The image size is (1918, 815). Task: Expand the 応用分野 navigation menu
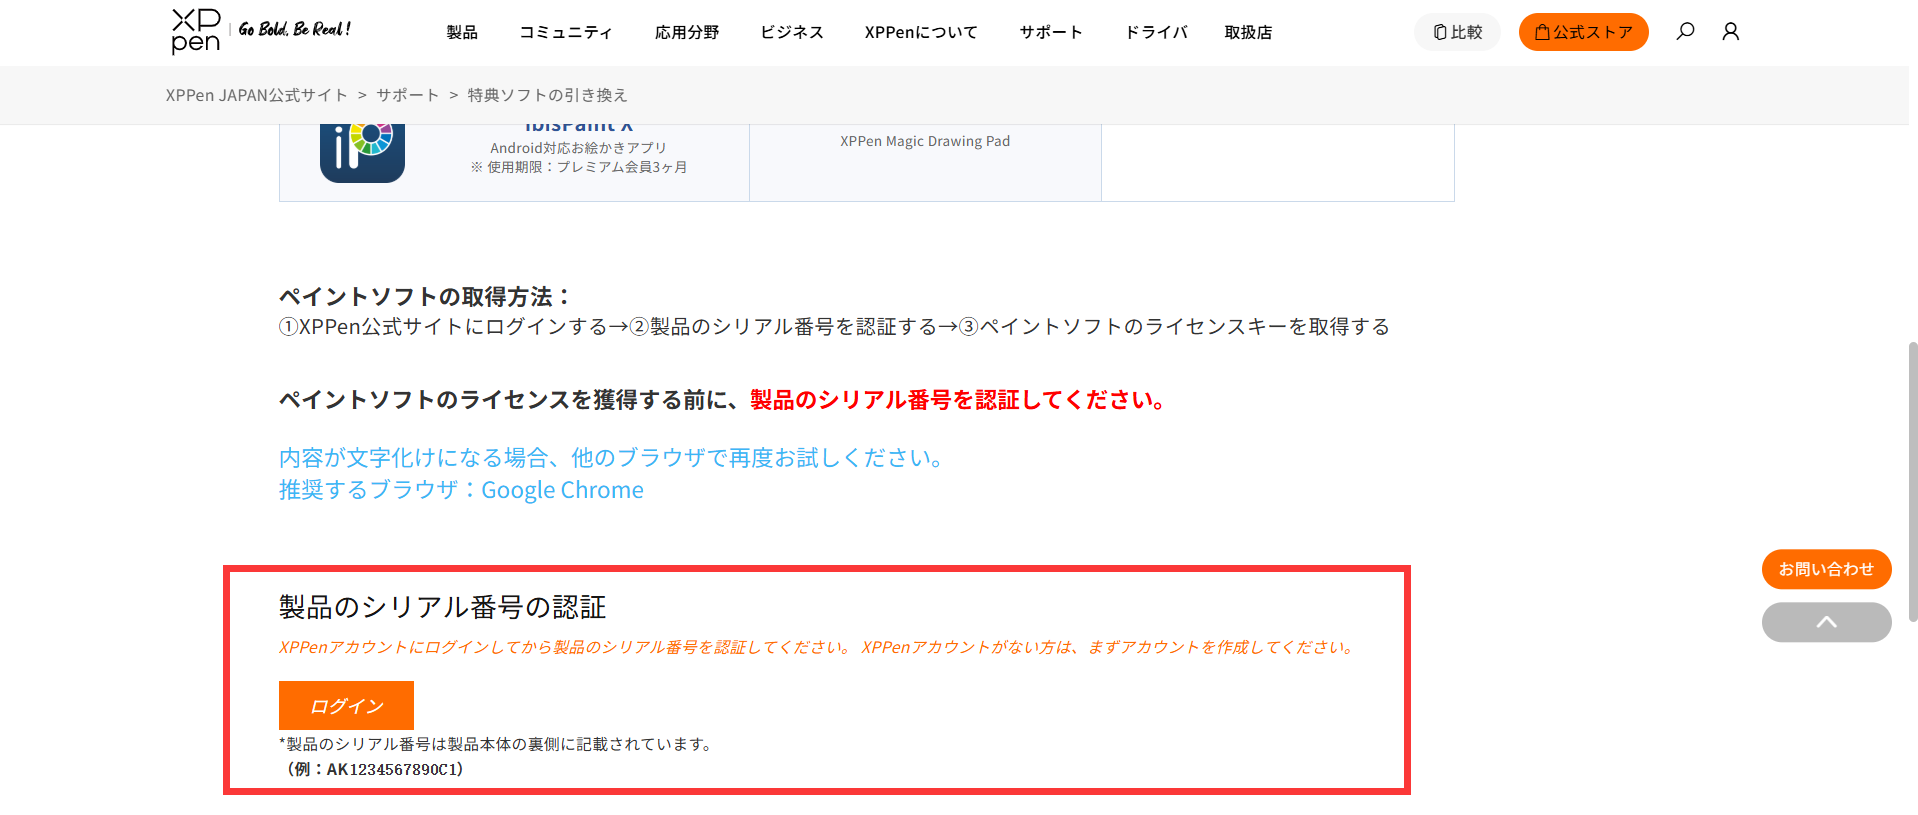pos(687,33)
